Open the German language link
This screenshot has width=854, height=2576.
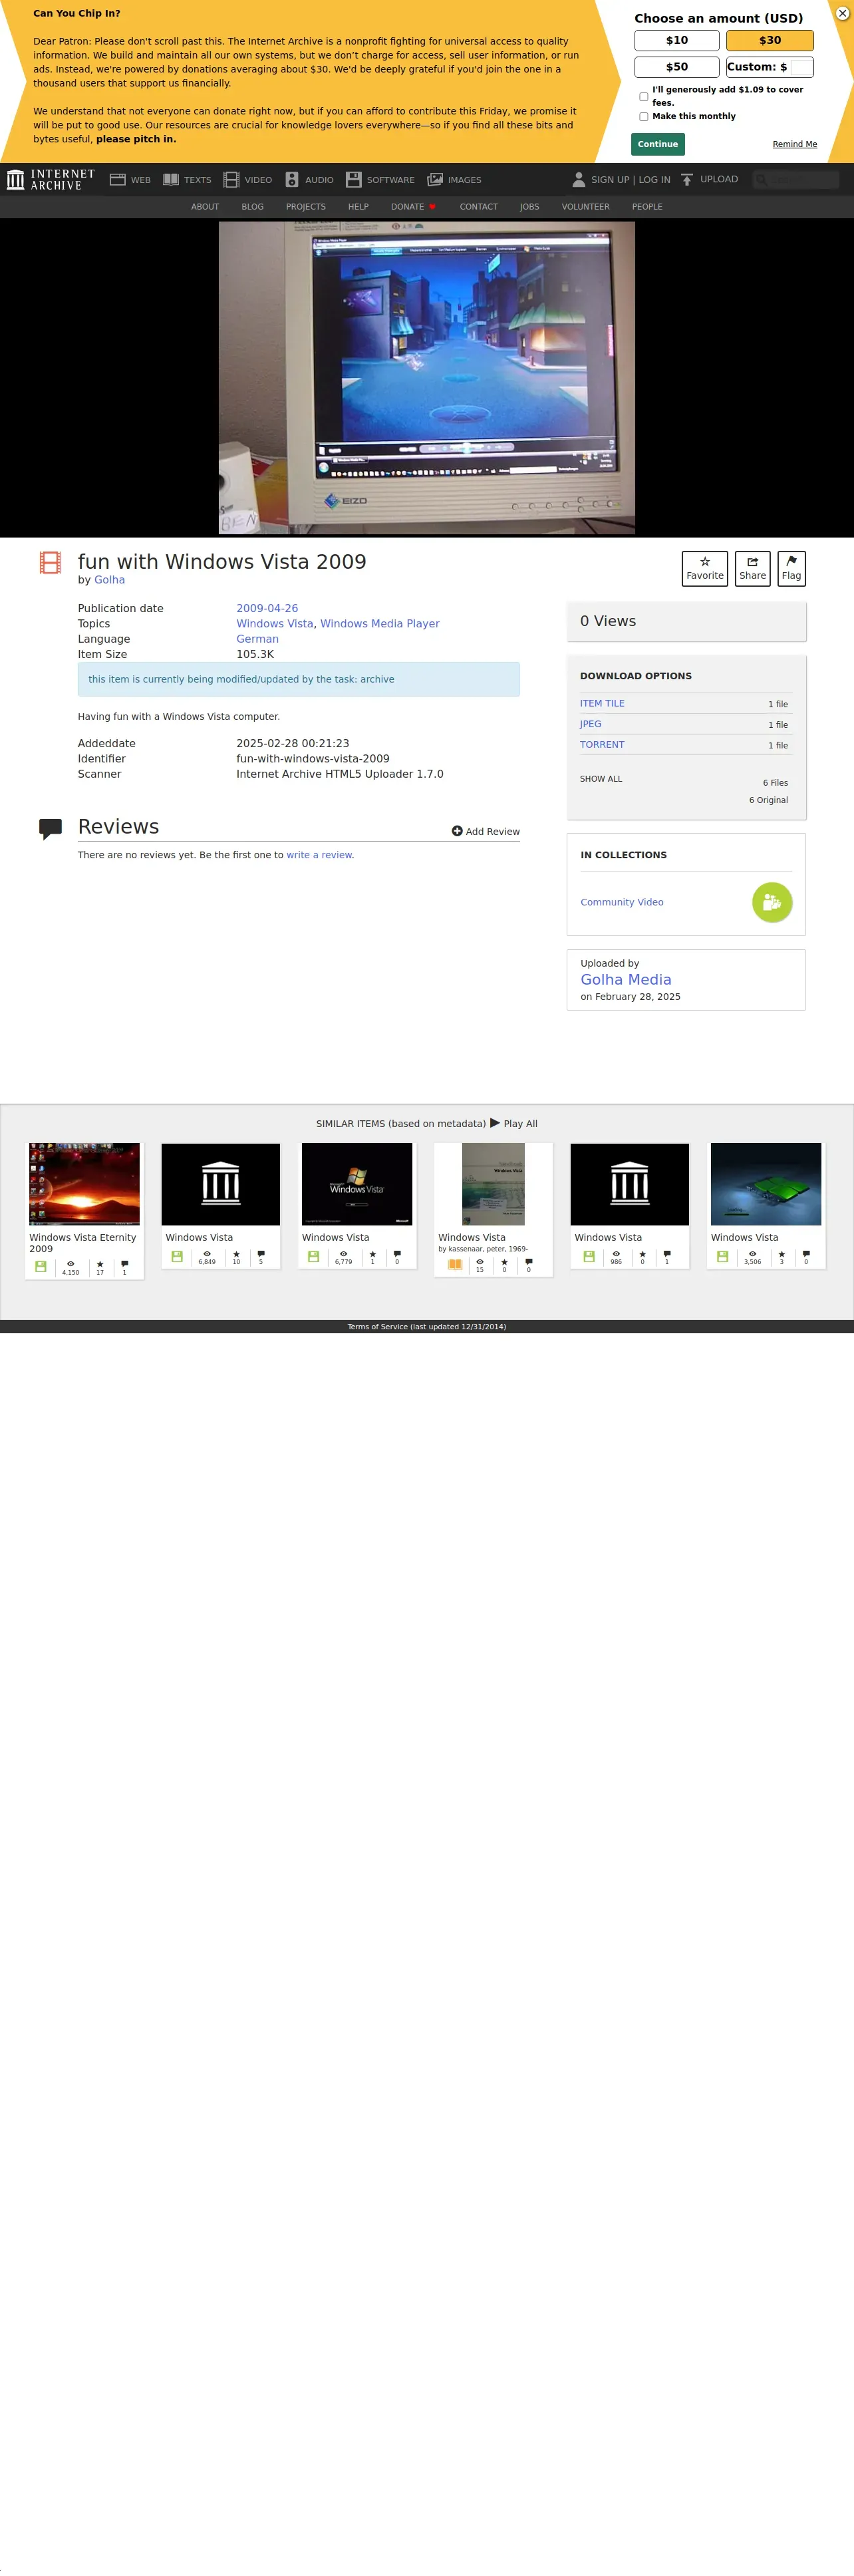257,639
